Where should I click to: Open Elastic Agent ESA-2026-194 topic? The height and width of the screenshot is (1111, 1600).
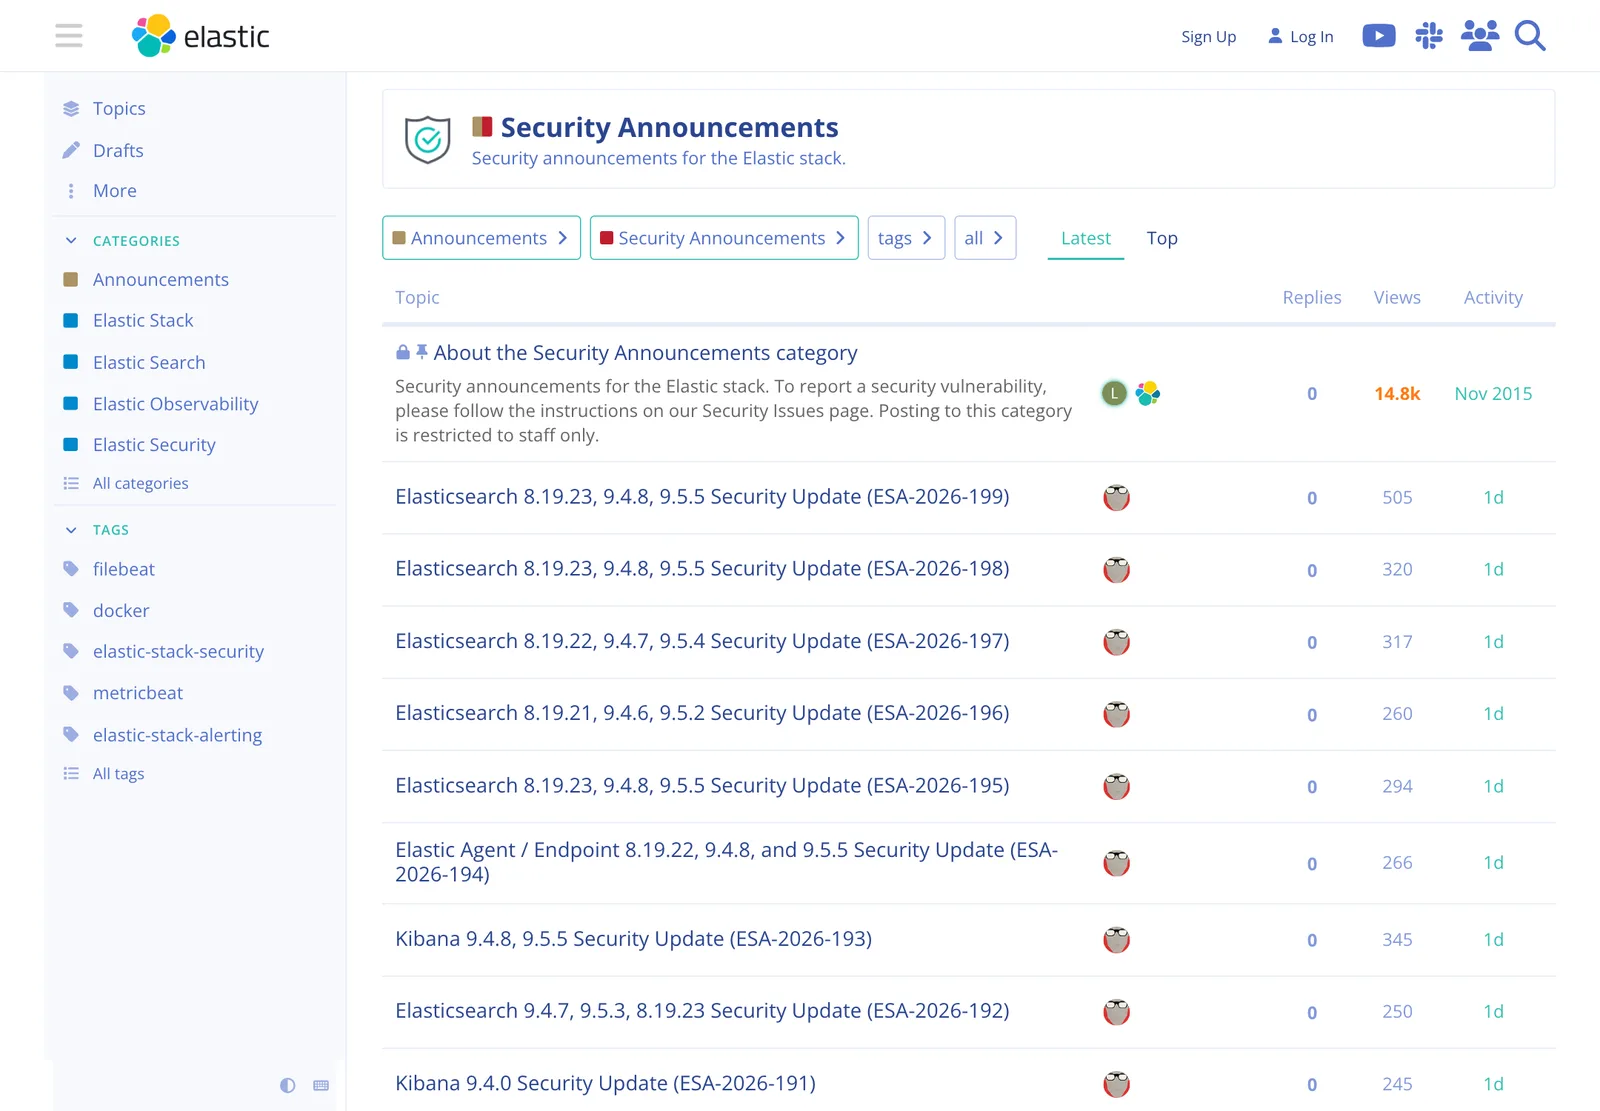pyautogui.click(x=726, y=862)
